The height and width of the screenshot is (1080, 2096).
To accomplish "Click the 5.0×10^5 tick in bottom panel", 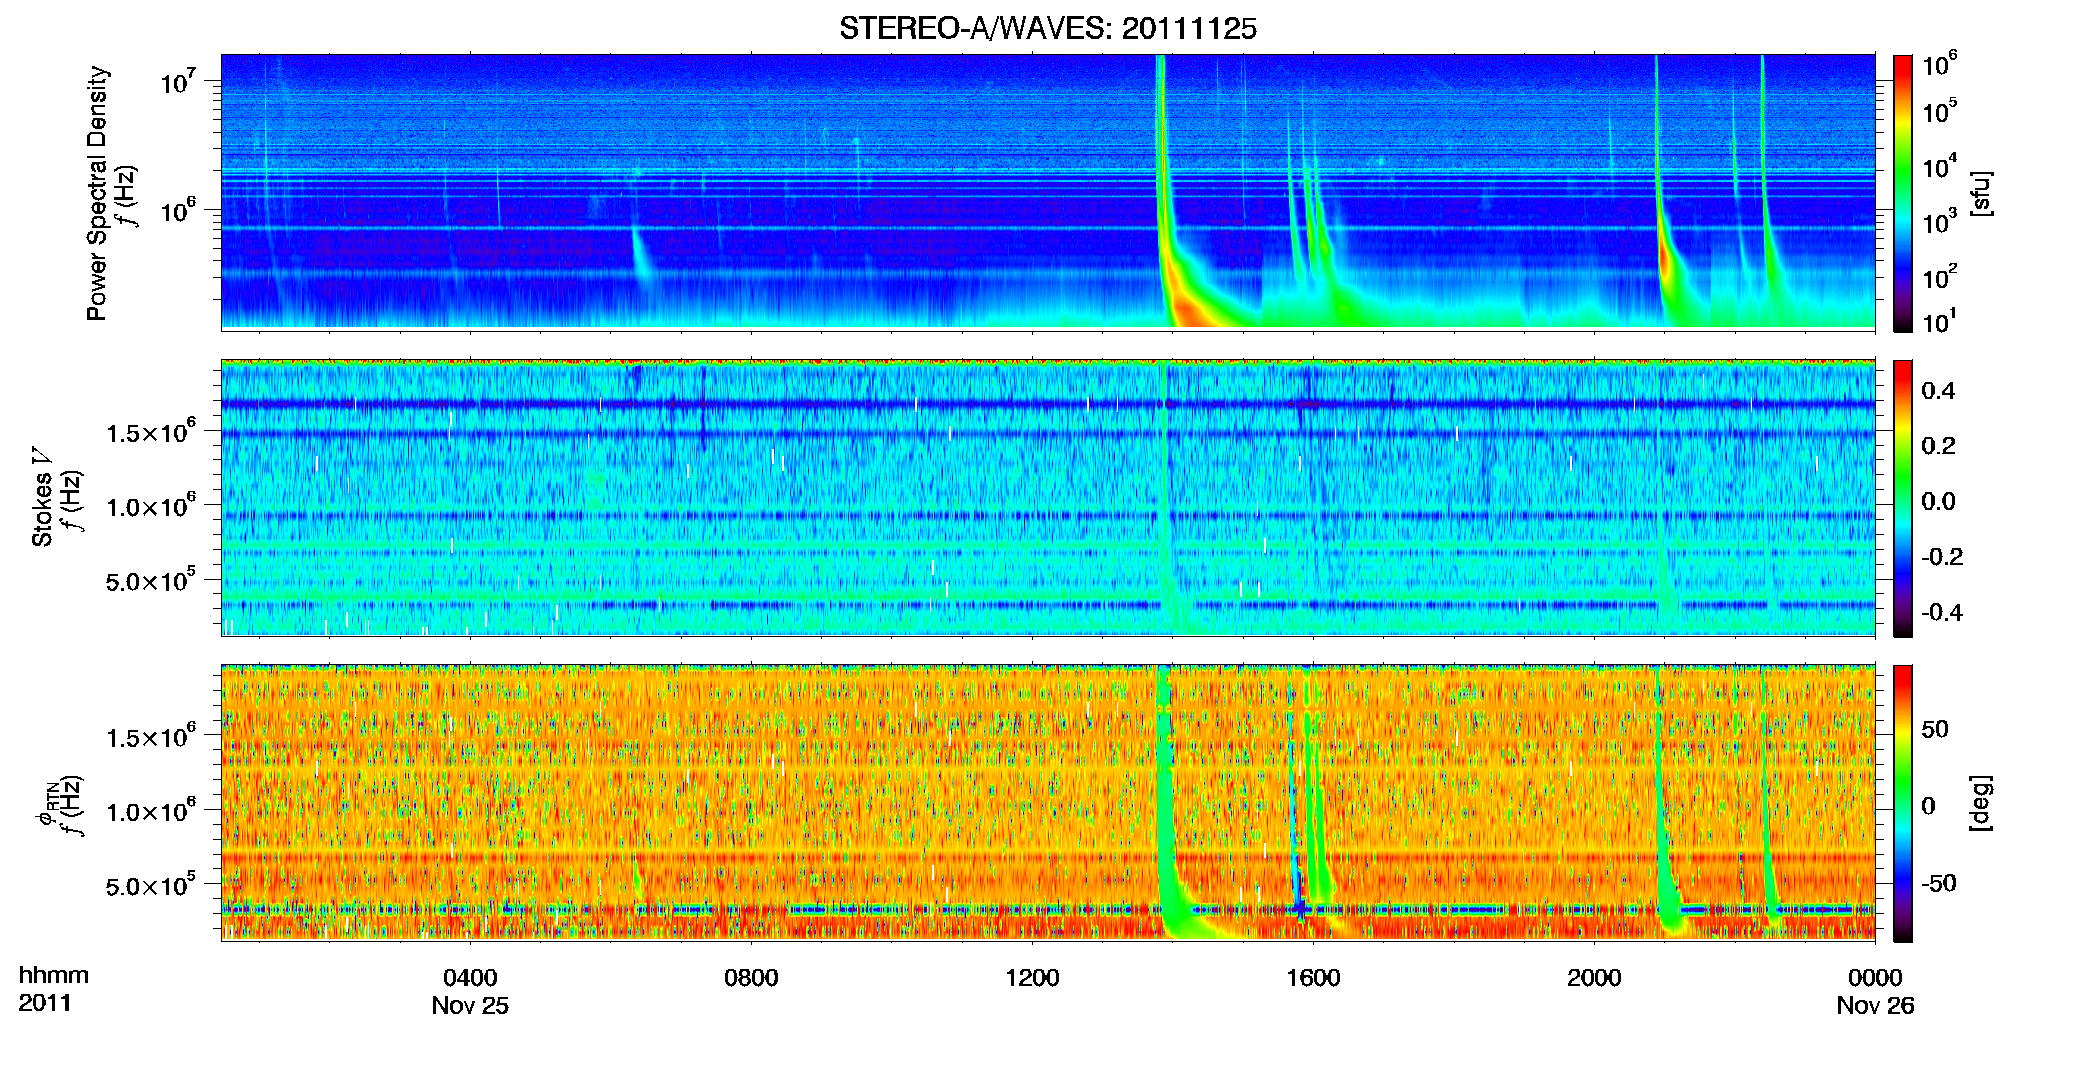I will [x=152, y=886].
